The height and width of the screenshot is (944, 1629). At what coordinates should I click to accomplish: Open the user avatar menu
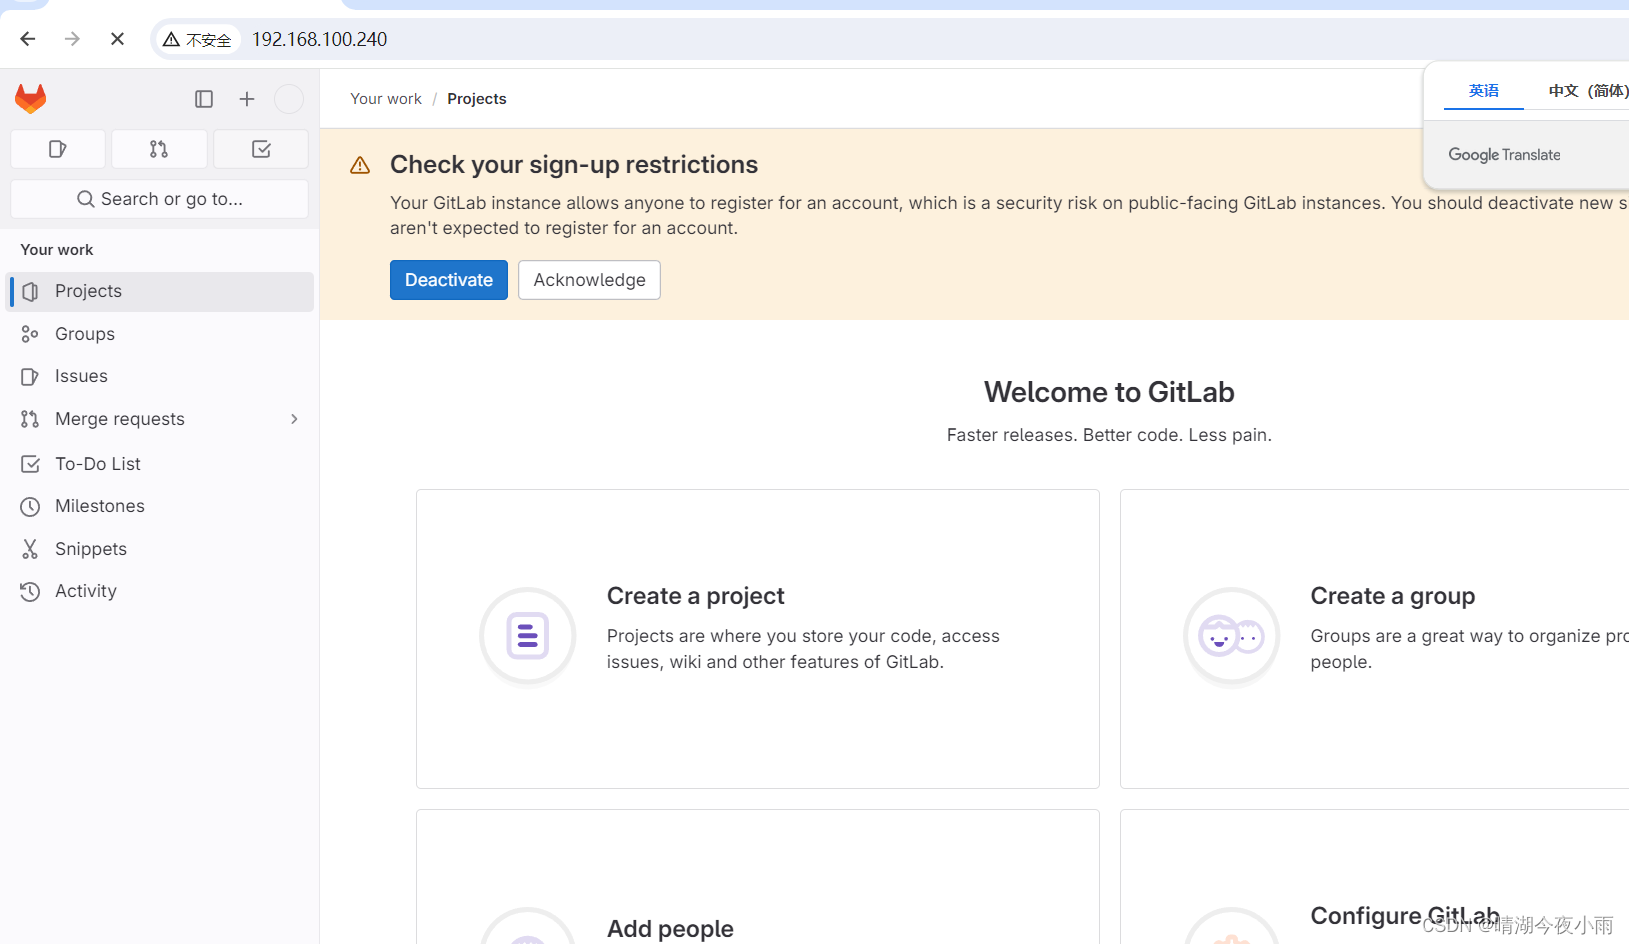coord(289,99)
